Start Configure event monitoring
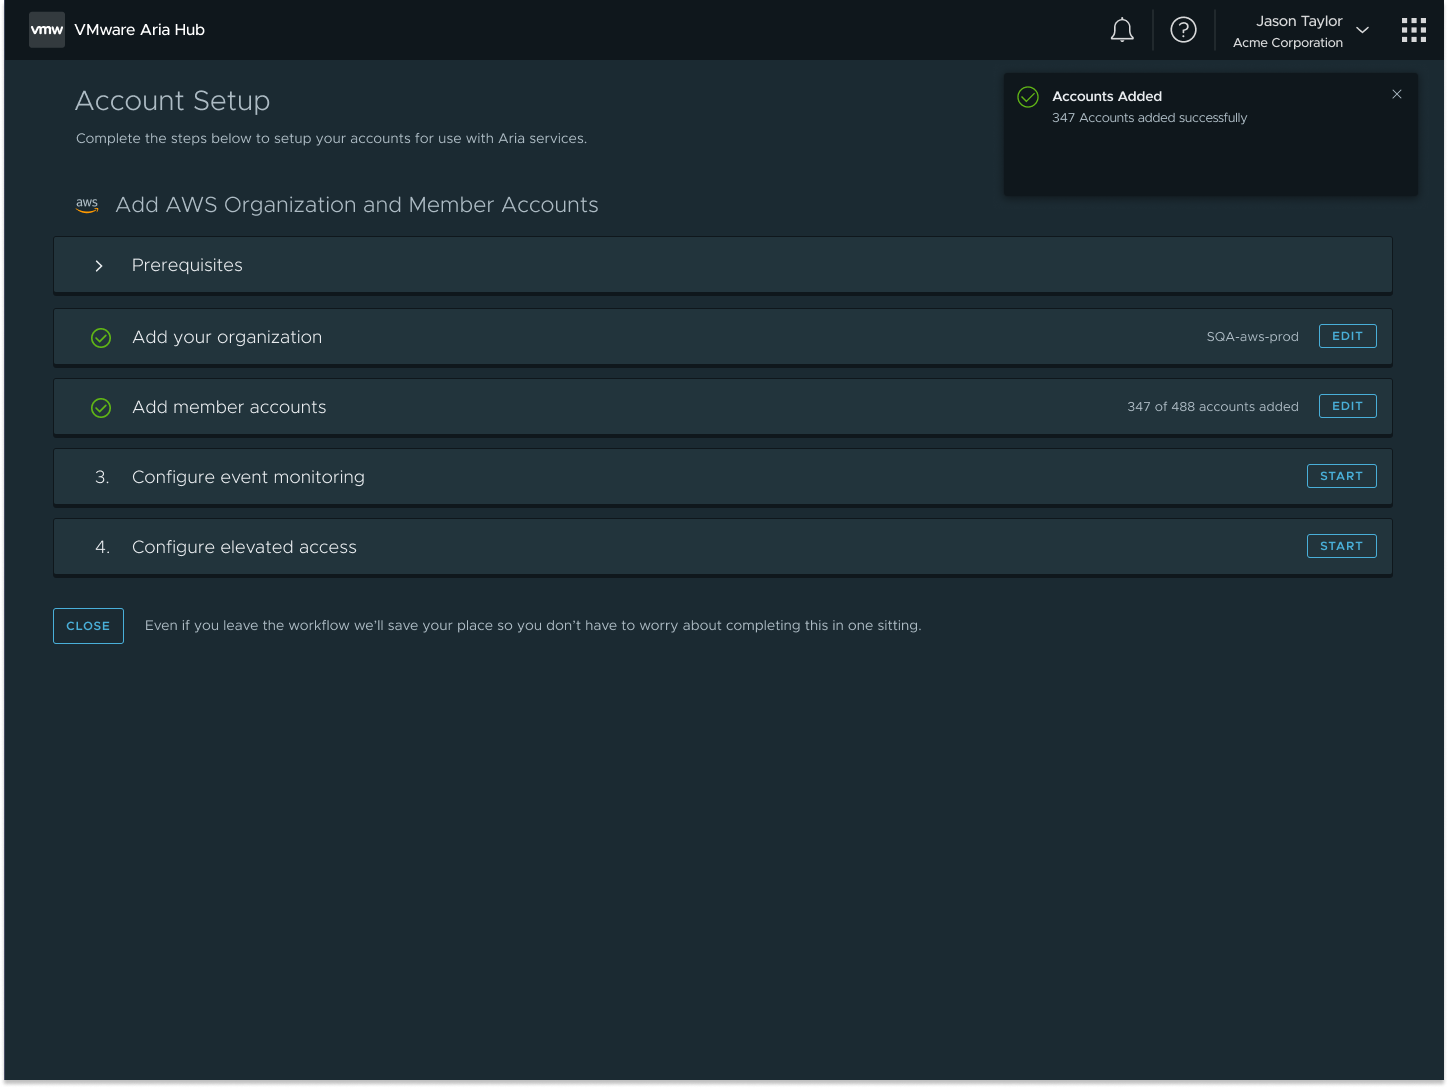The width and height of the screenshot is (1448, 1088). click(x=1341, y=476)
